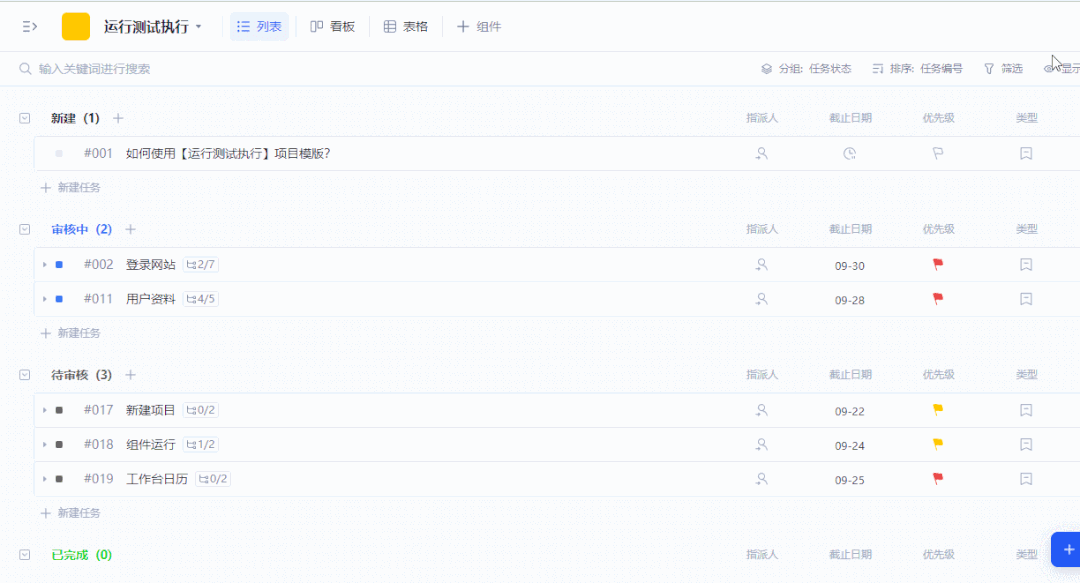The image size is (1080, 583).
Task: Click the clock icon on task #001
Action: point(849,153)
